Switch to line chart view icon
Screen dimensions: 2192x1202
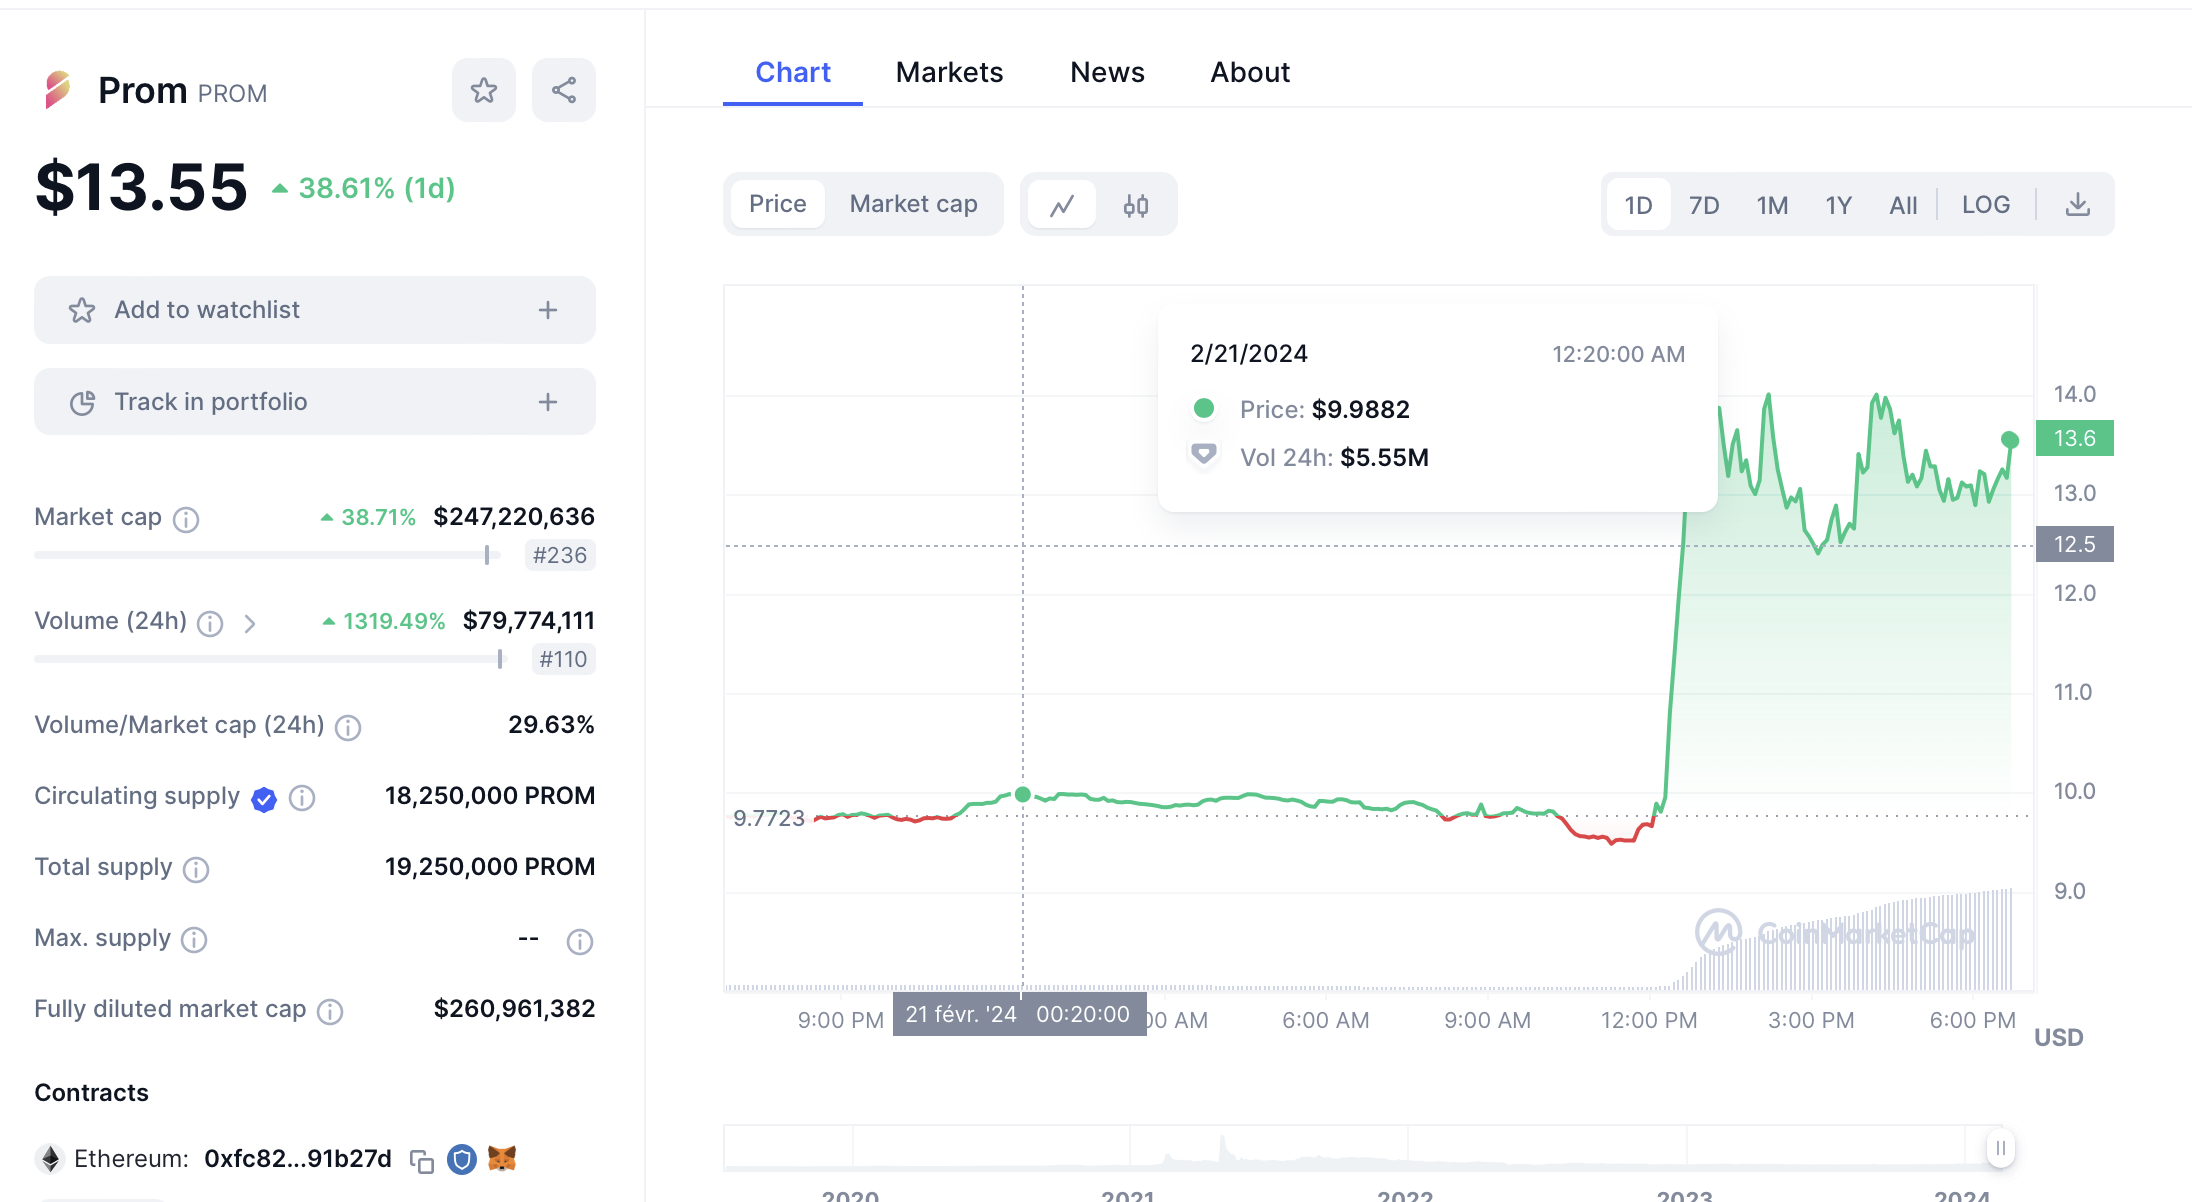[x=1062, y=205]
